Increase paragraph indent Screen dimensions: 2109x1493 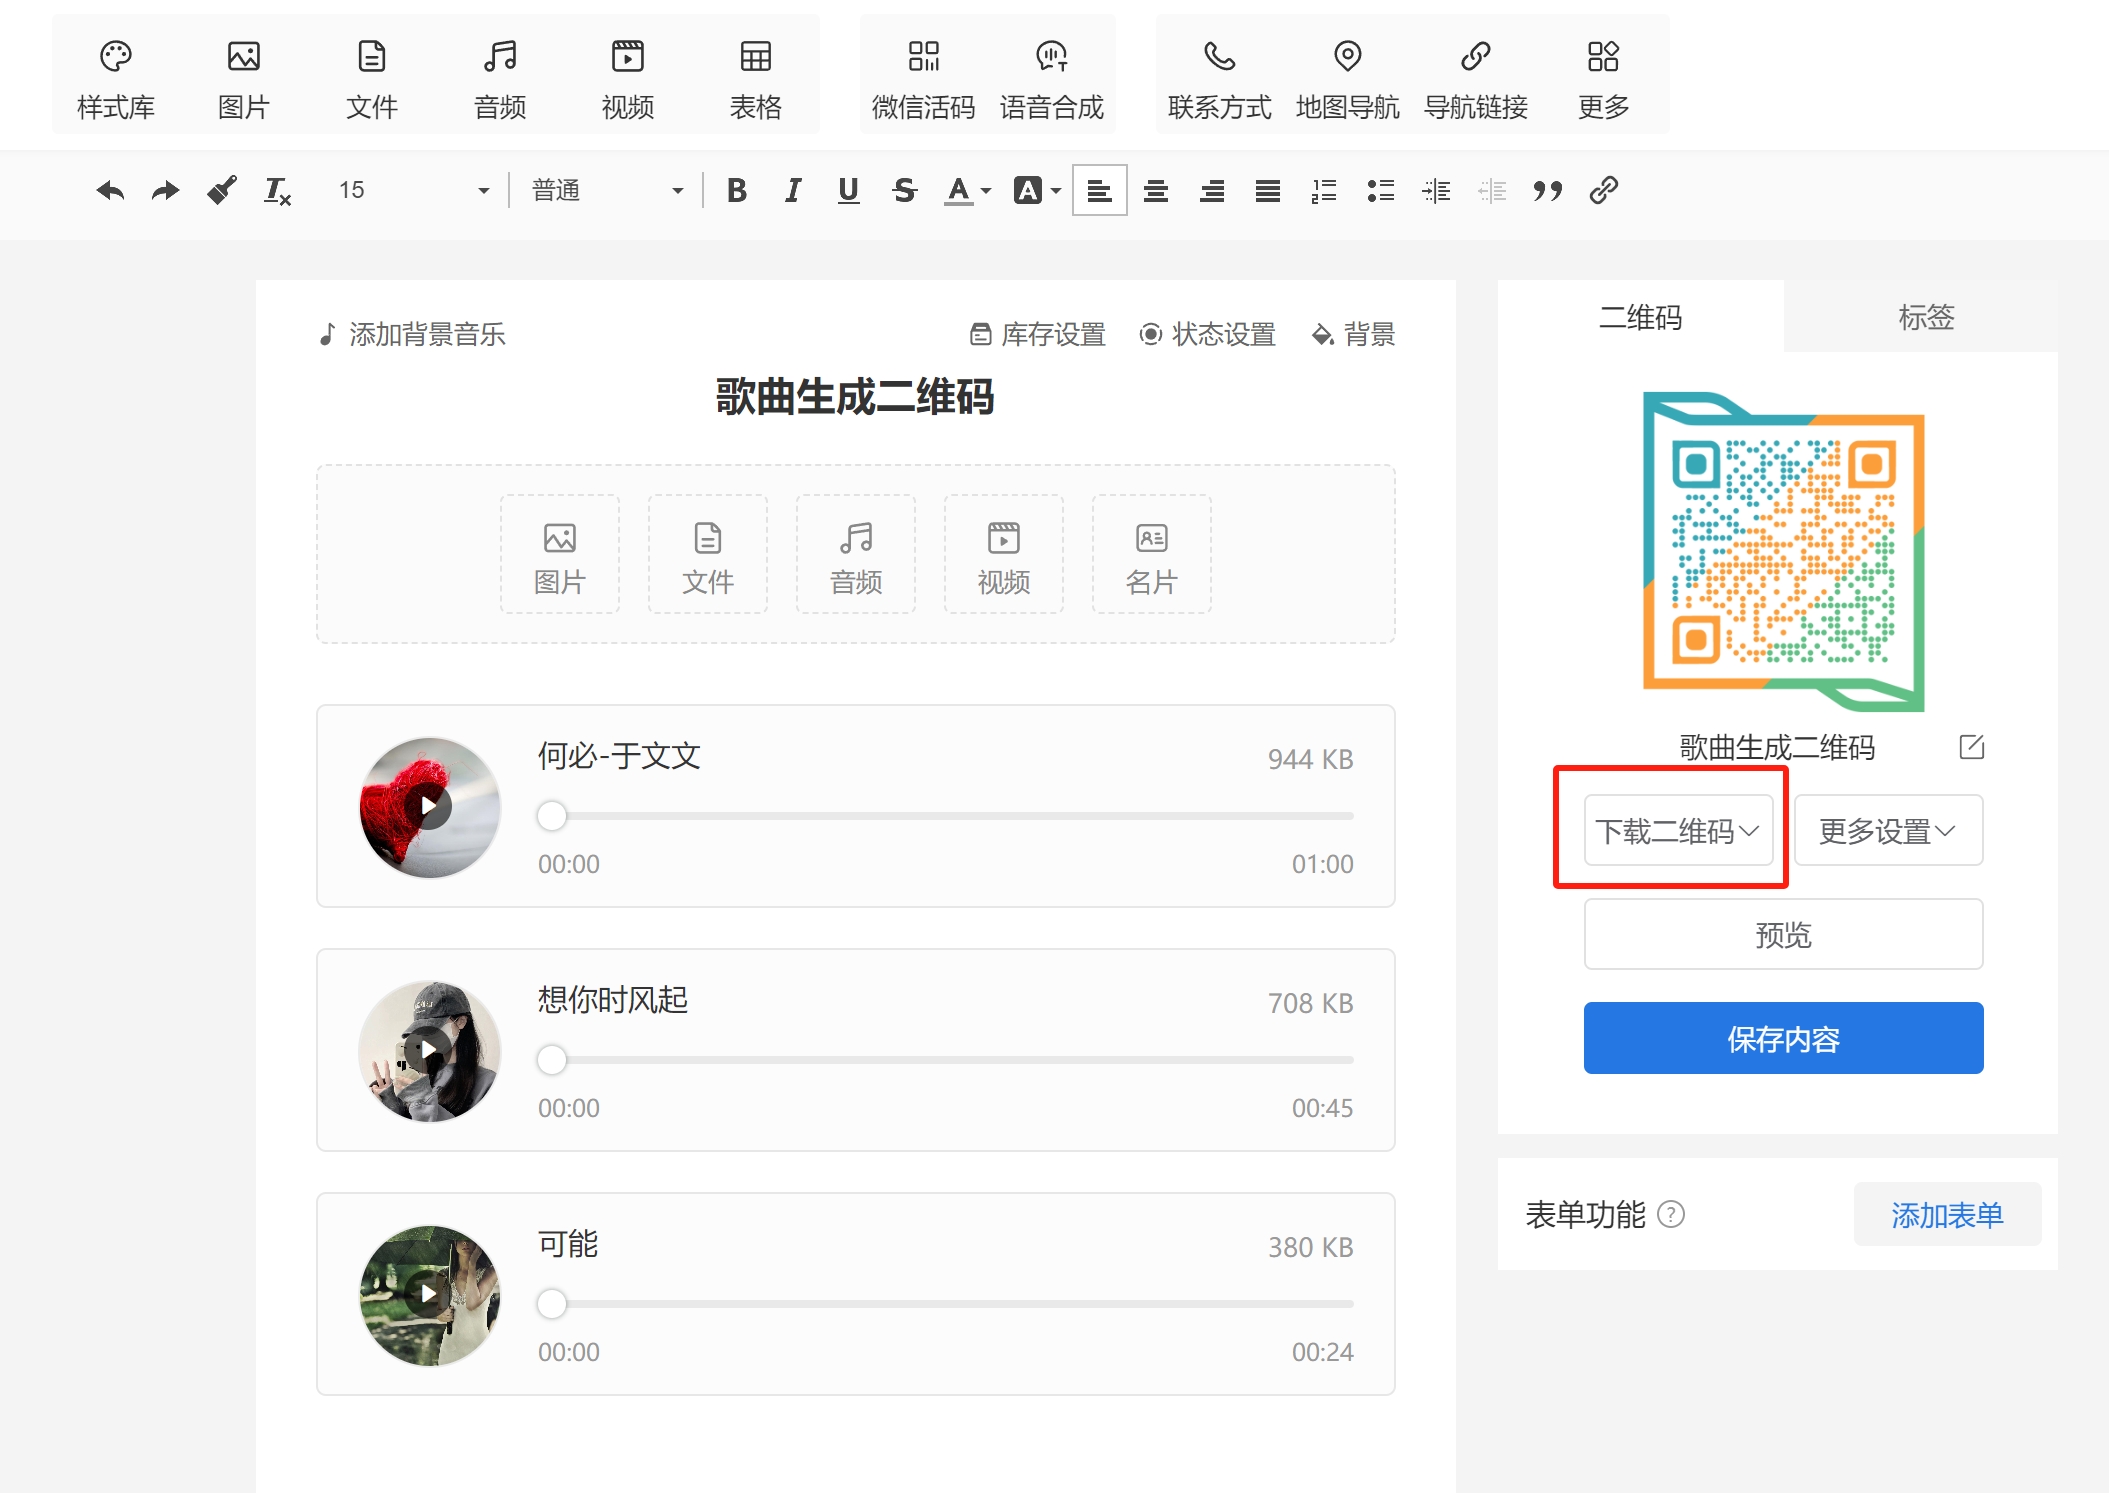click(x=1436, y=190)
